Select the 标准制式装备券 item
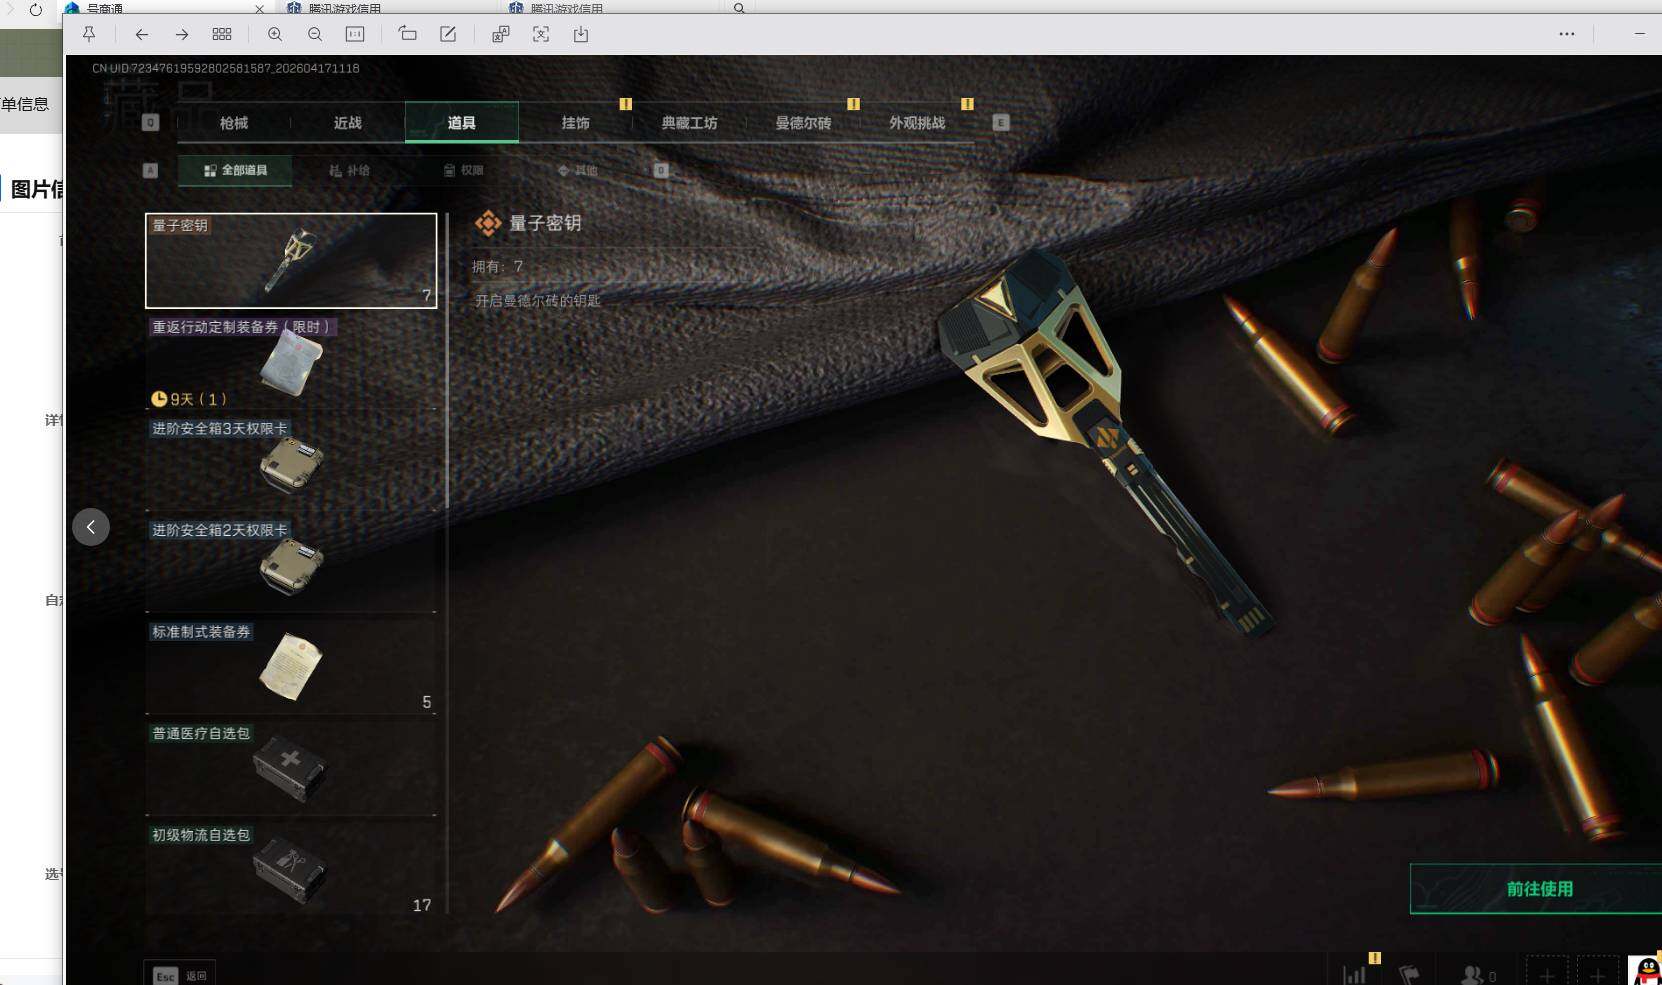Viewport: 1662px width, 985px height. (291, 666)
